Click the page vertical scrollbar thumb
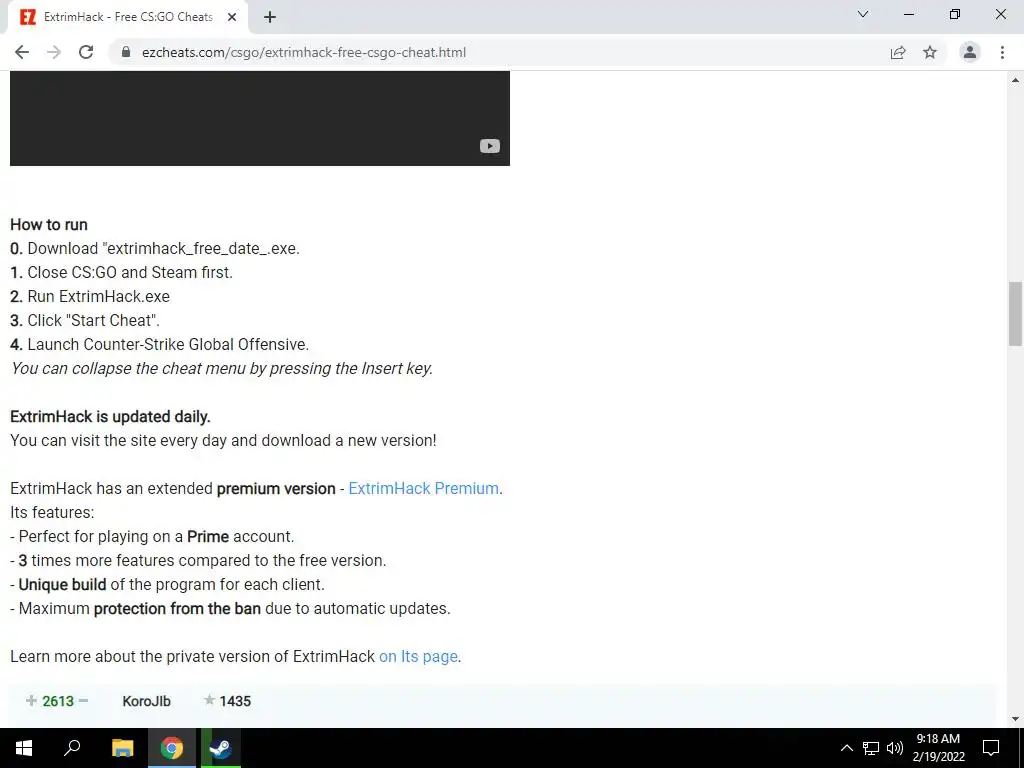 pyautogui.click(x=1015, y=313)
